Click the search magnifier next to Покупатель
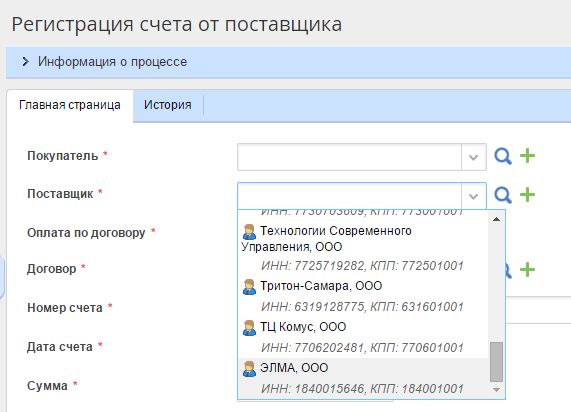The width and height of the screenshot is (571, 412). (x=503, y=157)
